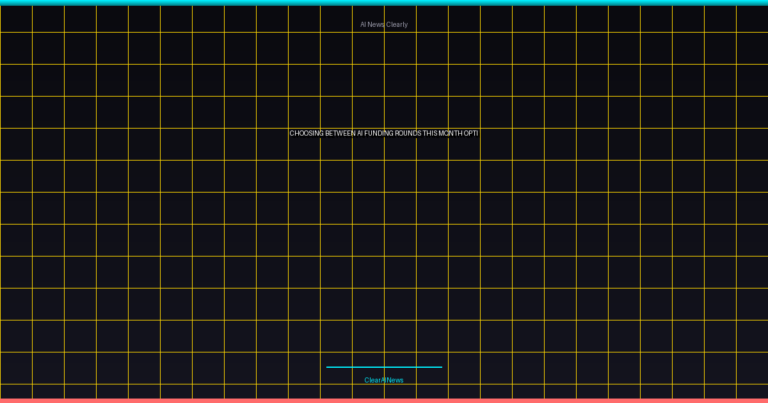Select the Choosing Between AI Funding Rounds headline
Screen dimensions: 768x403
(384, 133)
